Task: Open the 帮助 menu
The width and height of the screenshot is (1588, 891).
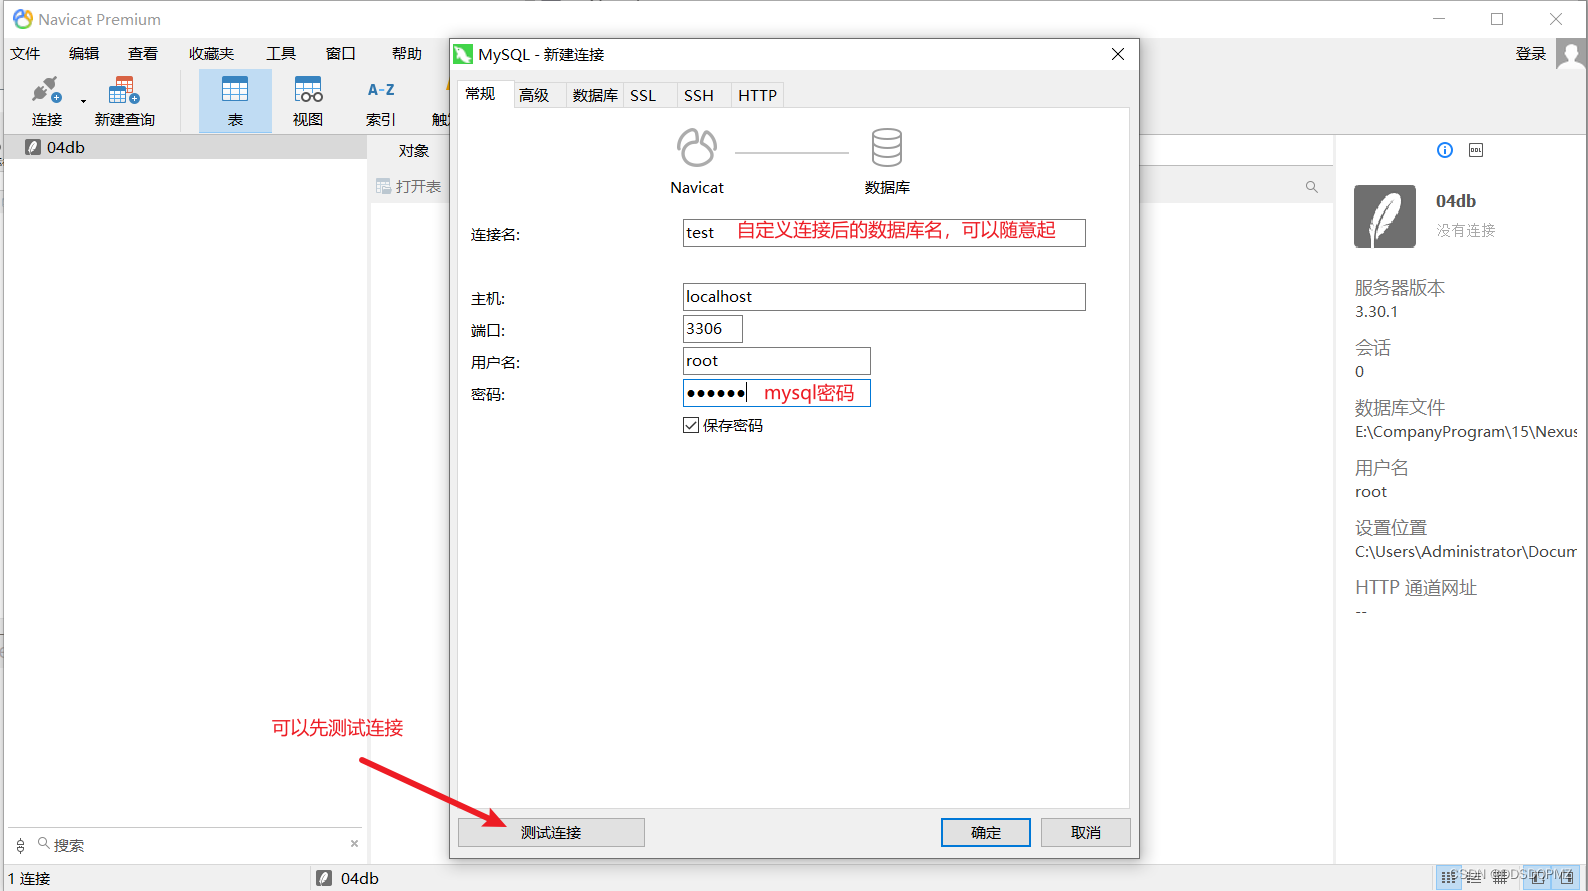Action: pyautogui.click(x=407, y=53)
